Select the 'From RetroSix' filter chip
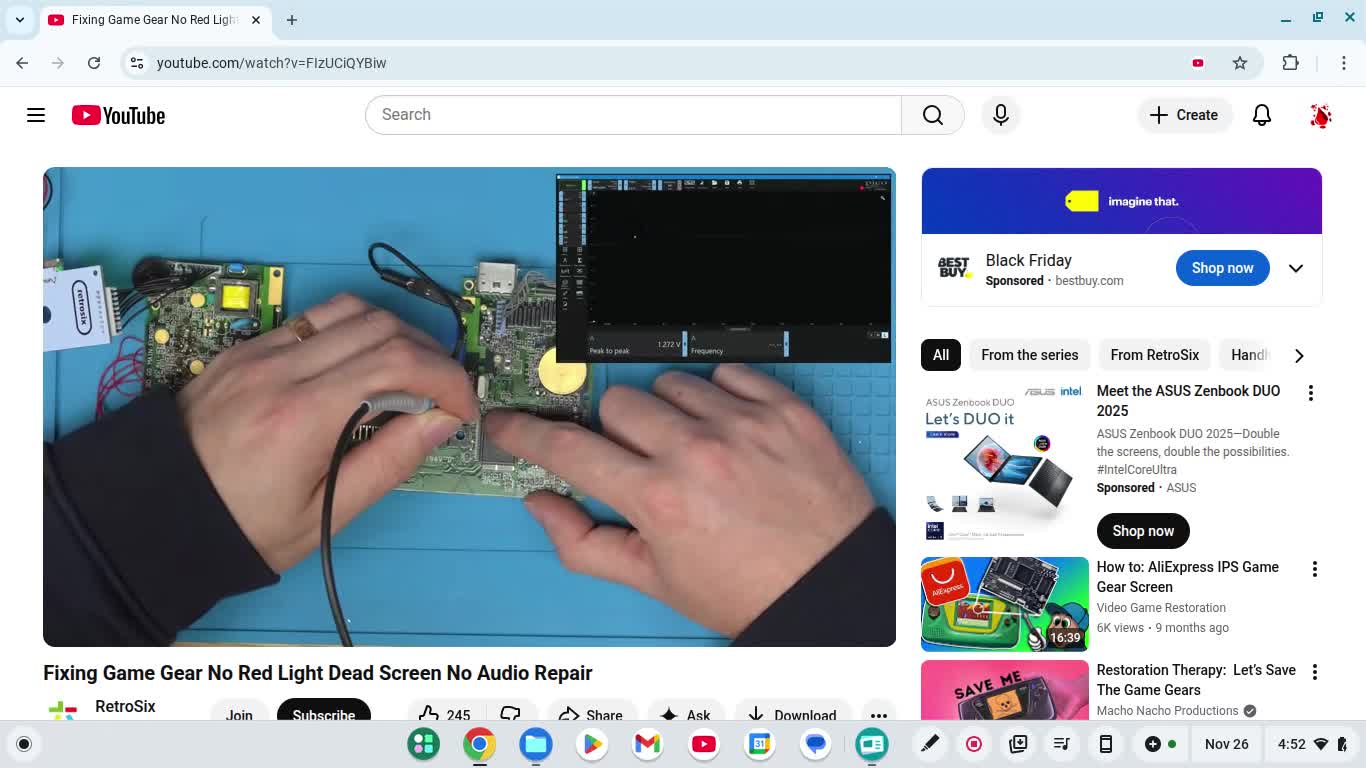The width and height of the screenshot is (1366, 768). click(x=1154, y=355)
